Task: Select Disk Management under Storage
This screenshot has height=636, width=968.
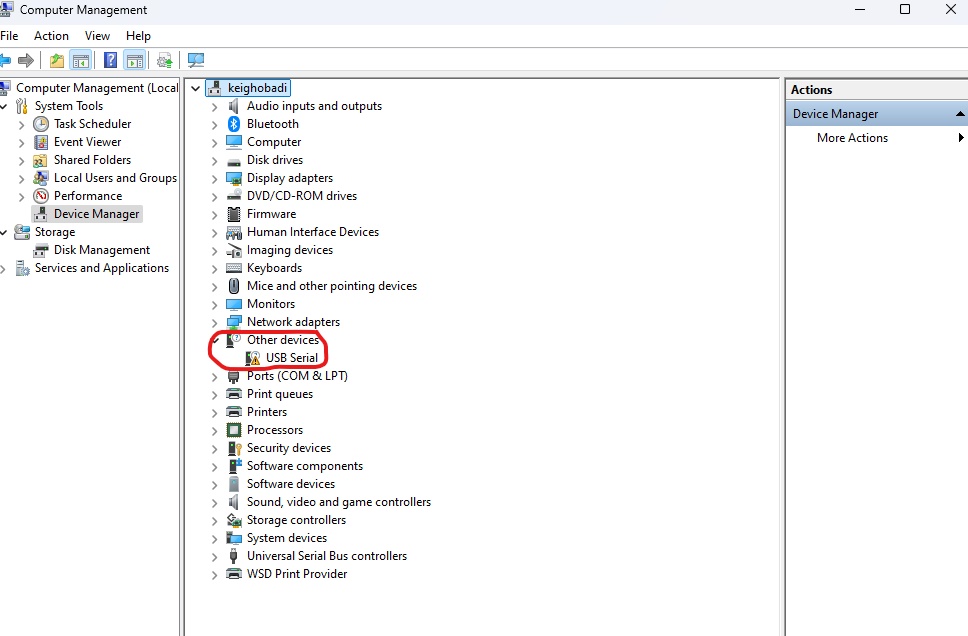Action: (x=101, y=250)
